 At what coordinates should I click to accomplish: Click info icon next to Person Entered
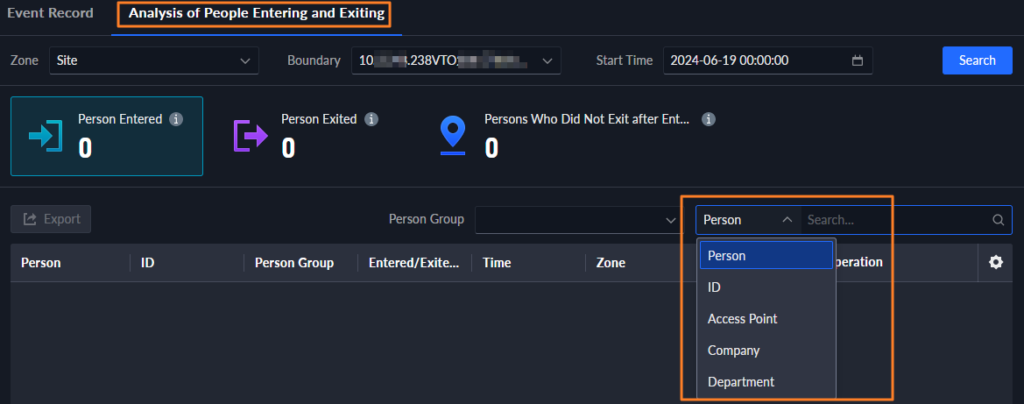[x=176, y=119]
